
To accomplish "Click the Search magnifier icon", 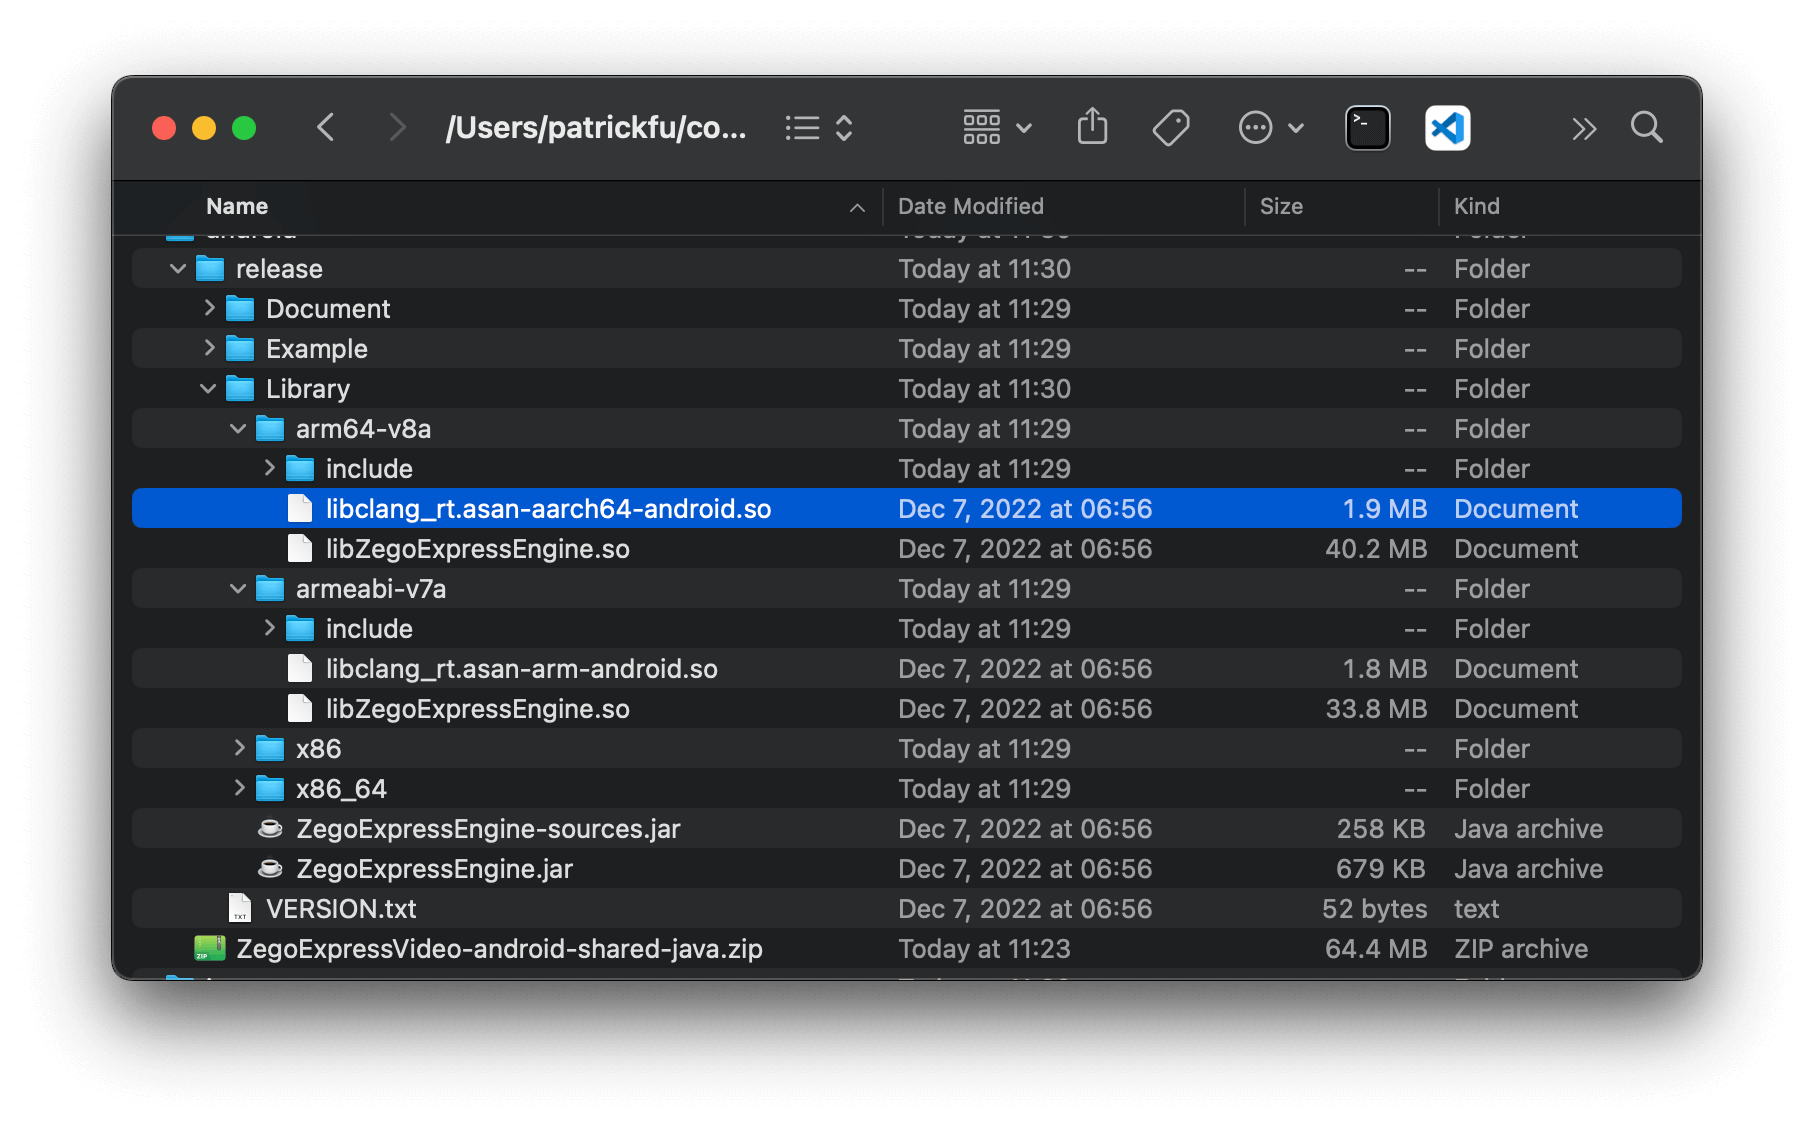I will [1646, 128].
